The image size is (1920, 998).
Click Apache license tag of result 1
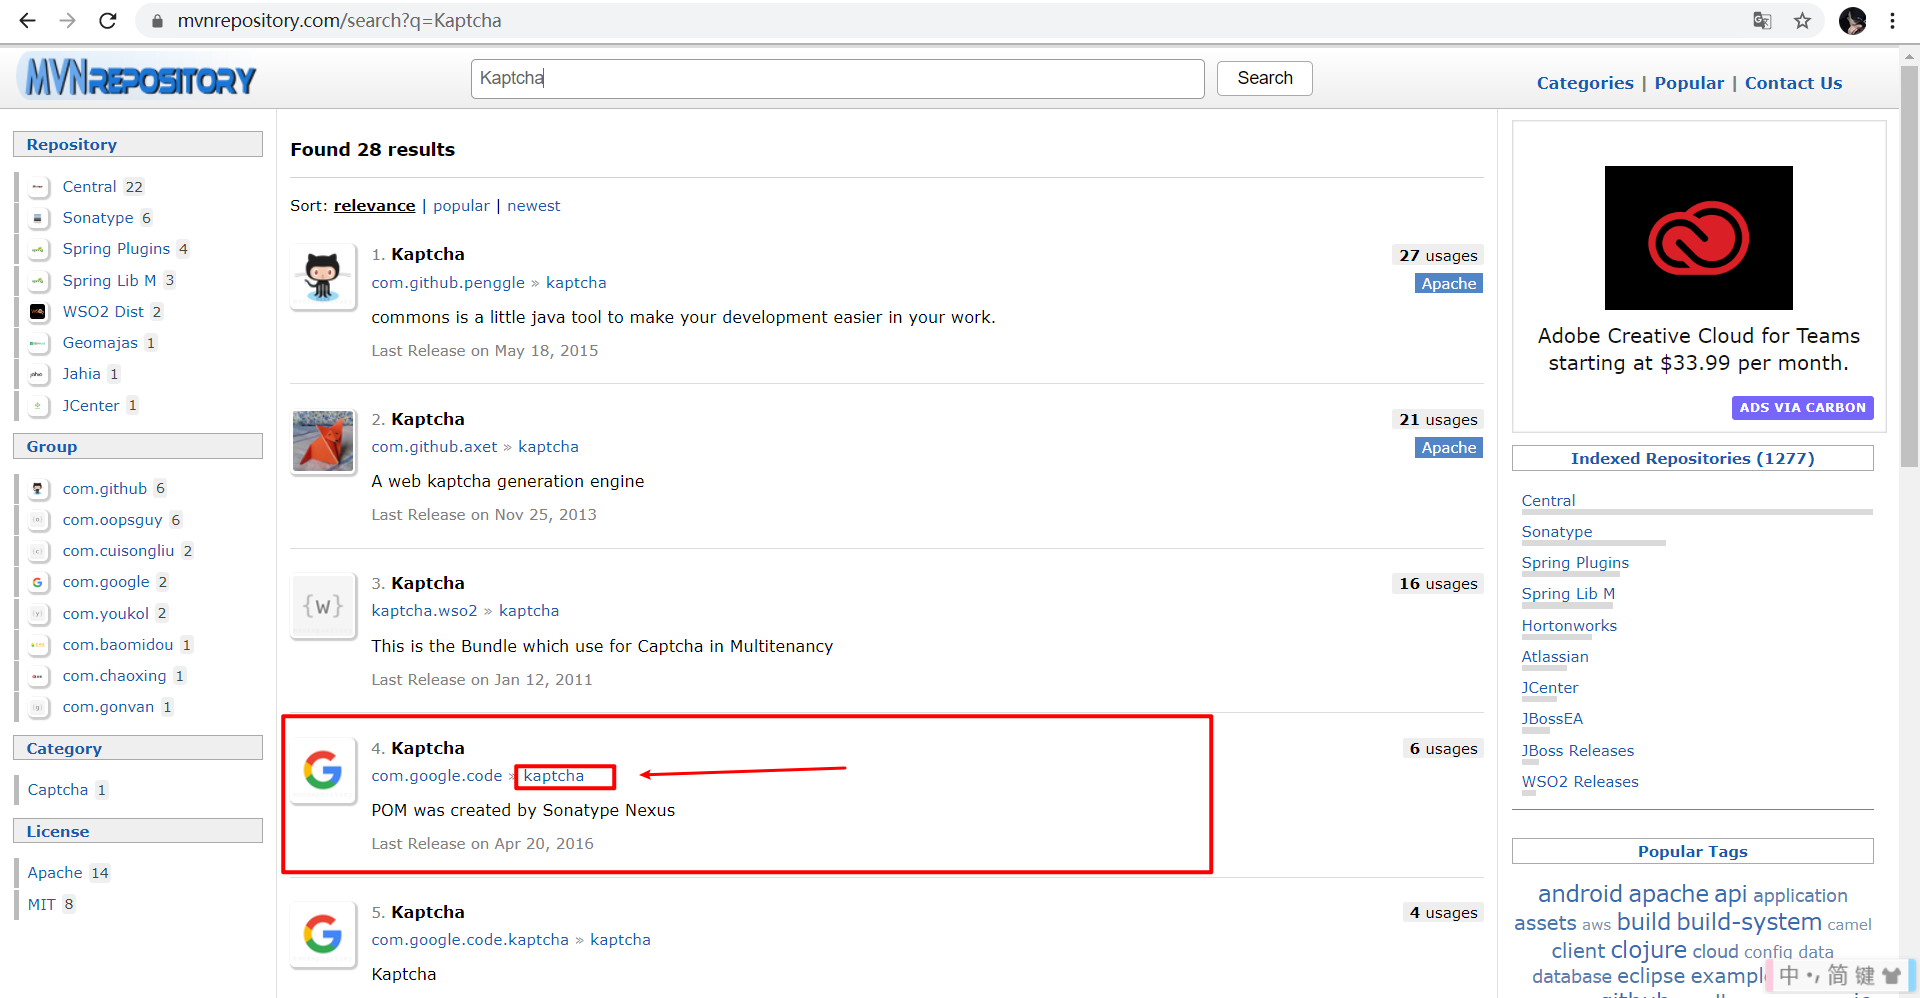[1449, 284]
